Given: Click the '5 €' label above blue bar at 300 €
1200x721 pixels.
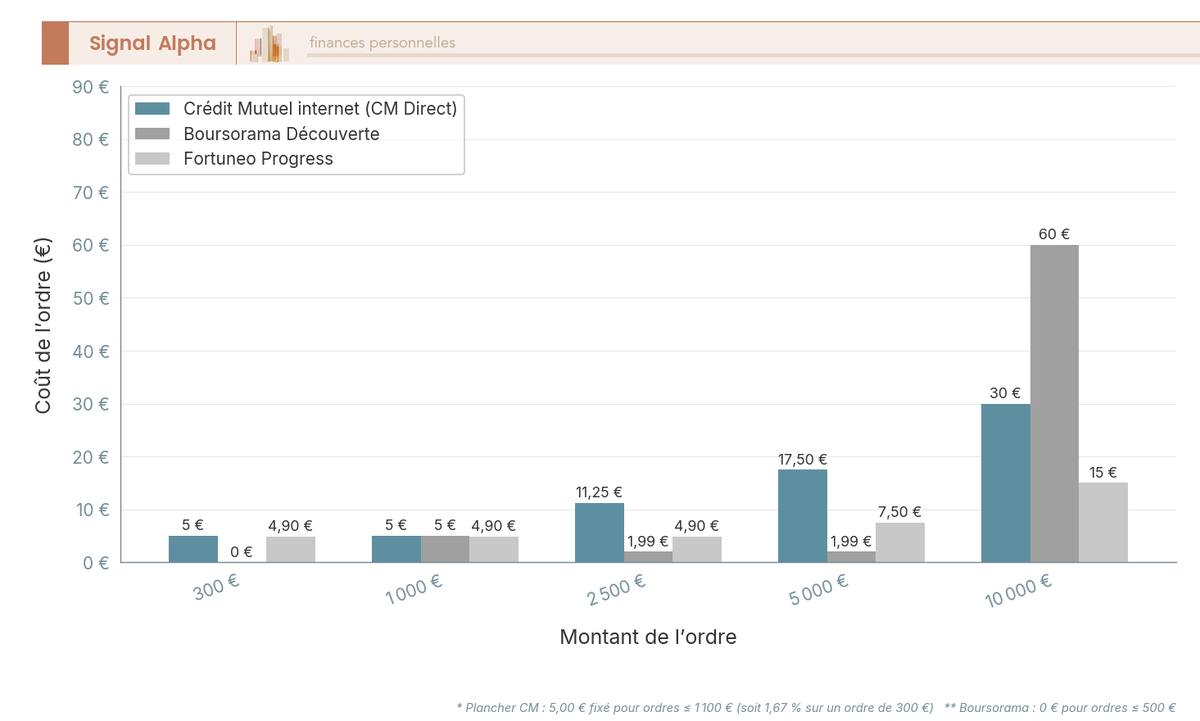Looking at the screenshot, I should pos(193,525).
